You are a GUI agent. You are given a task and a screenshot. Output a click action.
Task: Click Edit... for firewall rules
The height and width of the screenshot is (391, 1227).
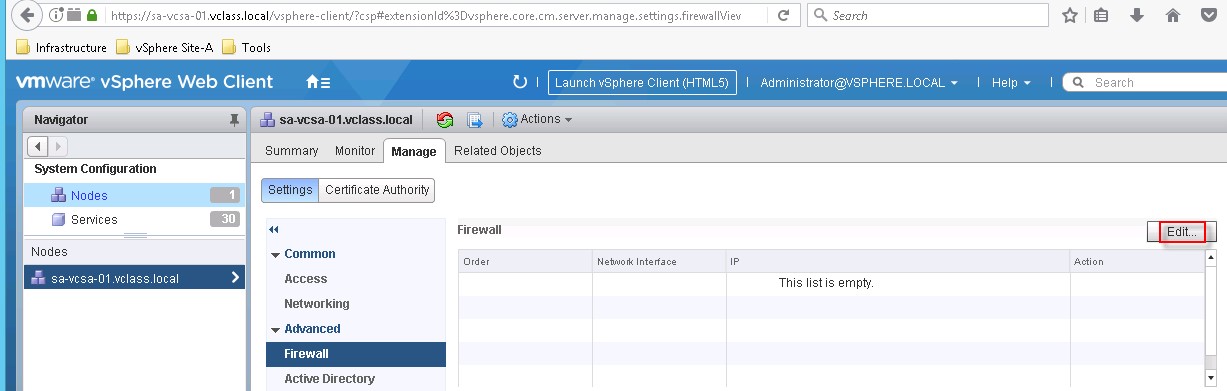(1182, 231)
